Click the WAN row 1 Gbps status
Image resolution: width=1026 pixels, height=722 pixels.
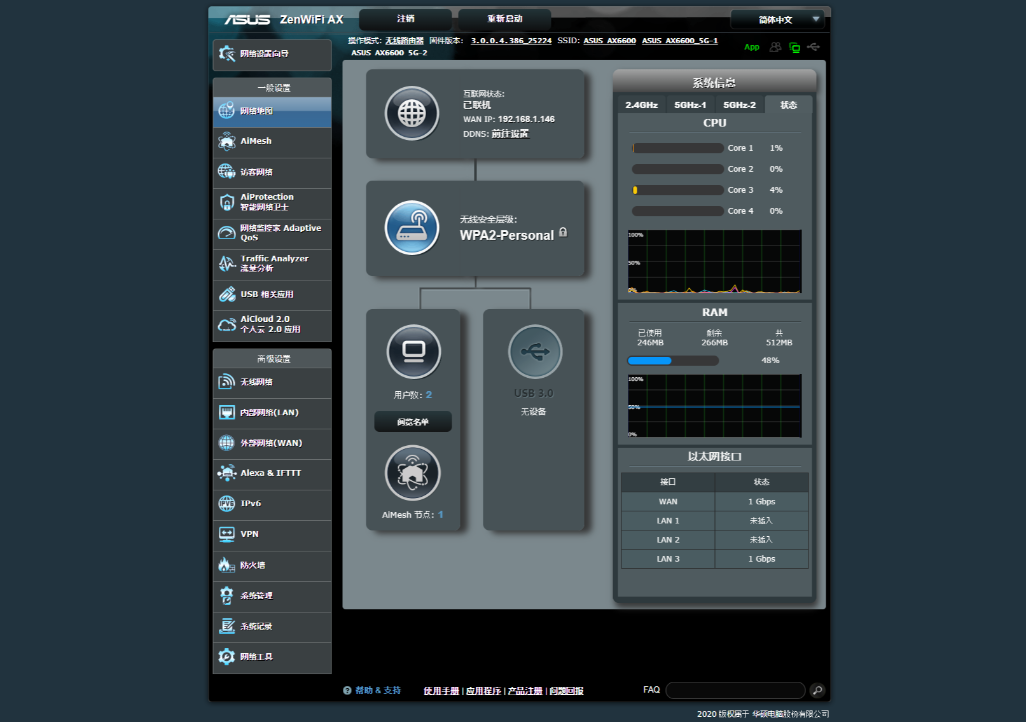(x=762, y=501)
